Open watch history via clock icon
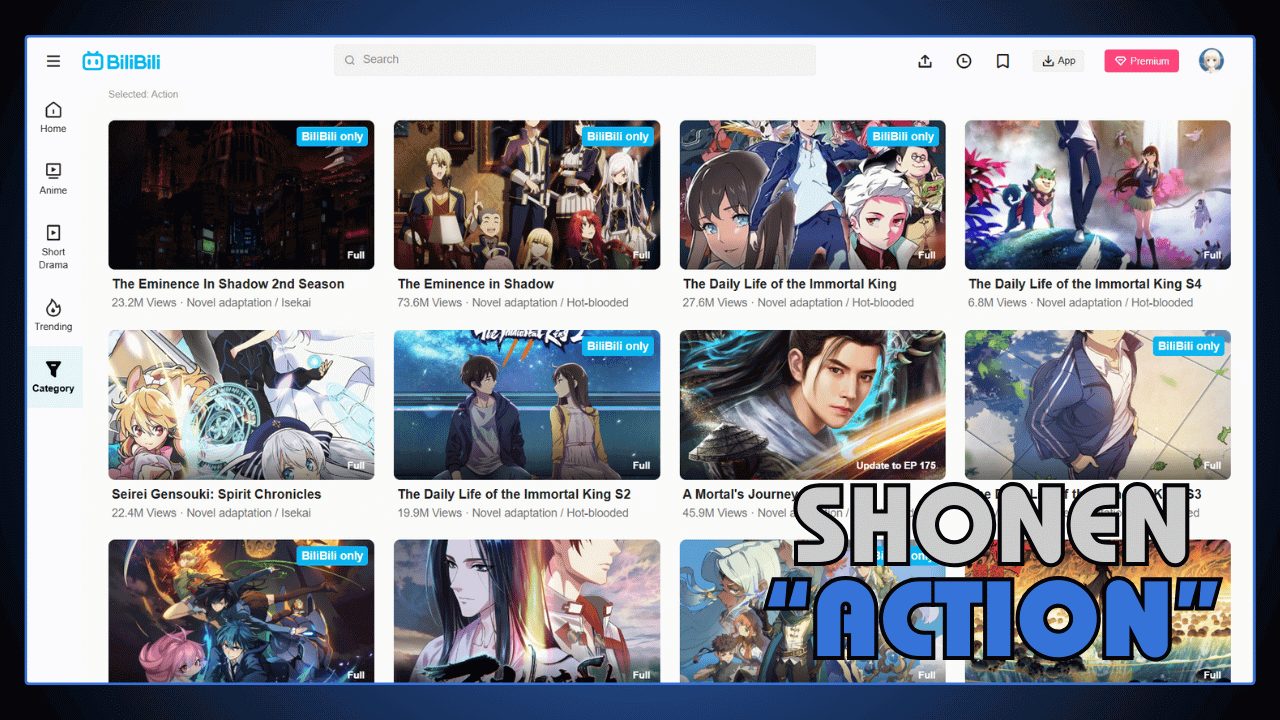Screen dimensions: 1280x720 tap(963, 60)
